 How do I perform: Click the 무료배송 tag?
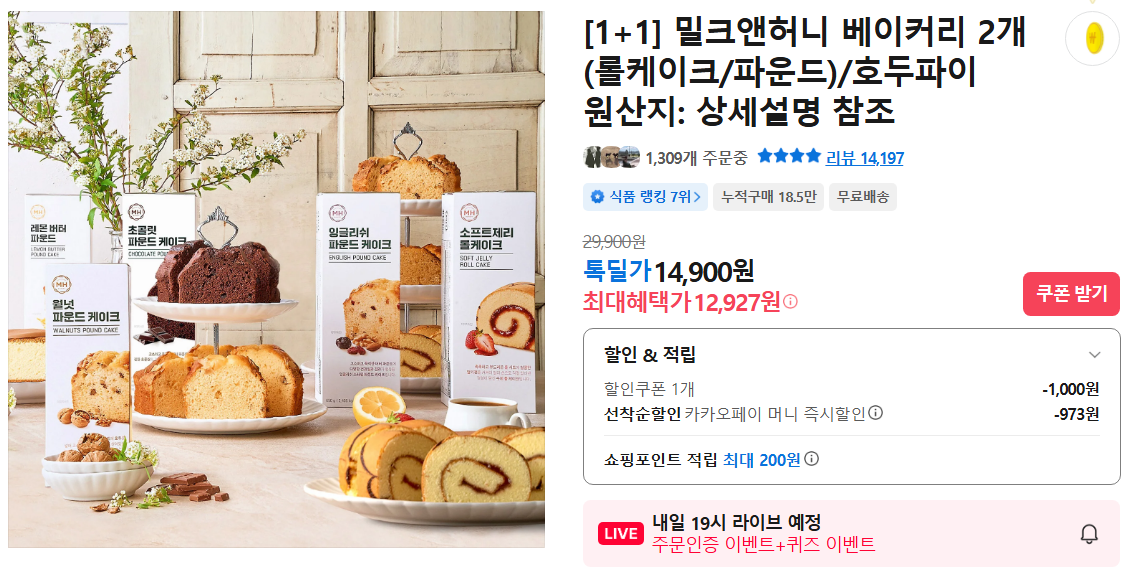coord(863,197)
